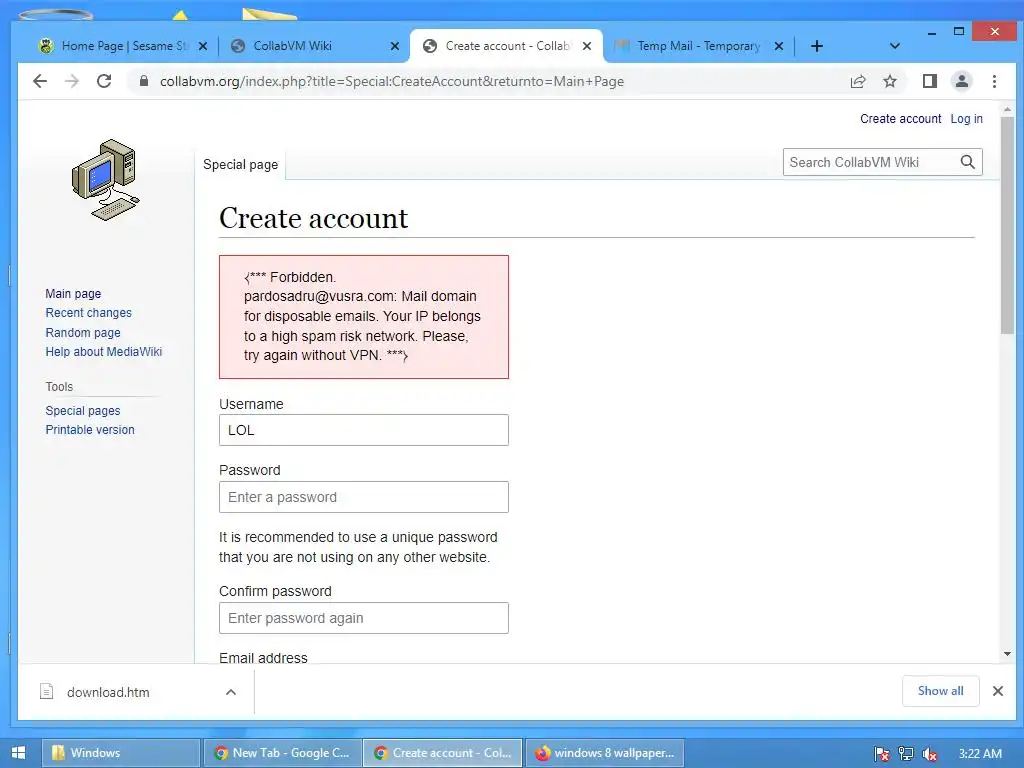The image size is (1024, 768).
Task: Click the 3:22 AM taskbar clock
Action: (980, 754)
